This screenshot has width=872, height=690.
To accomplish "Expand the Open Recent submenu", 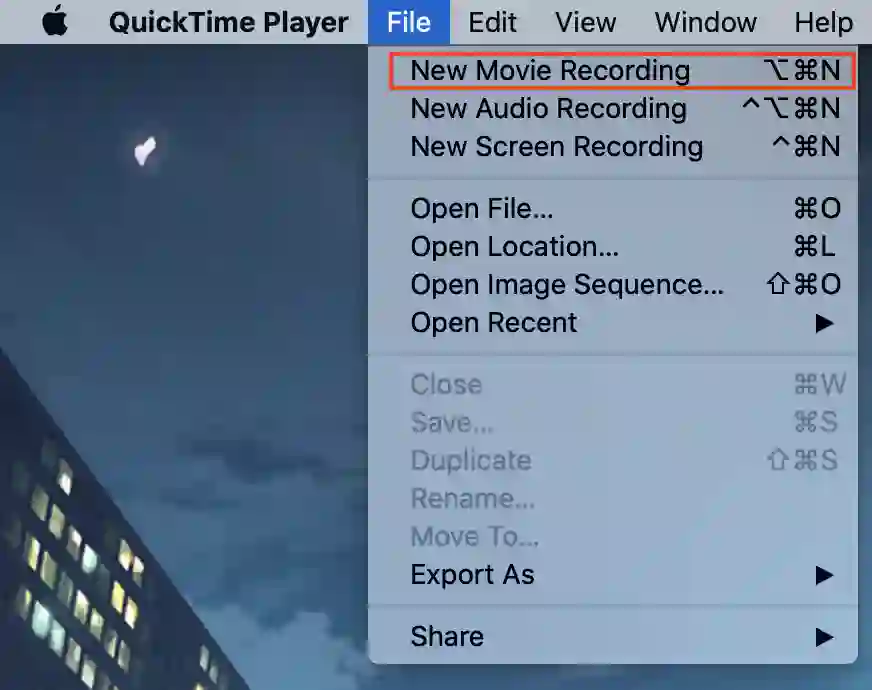I will tap(613, 322).
